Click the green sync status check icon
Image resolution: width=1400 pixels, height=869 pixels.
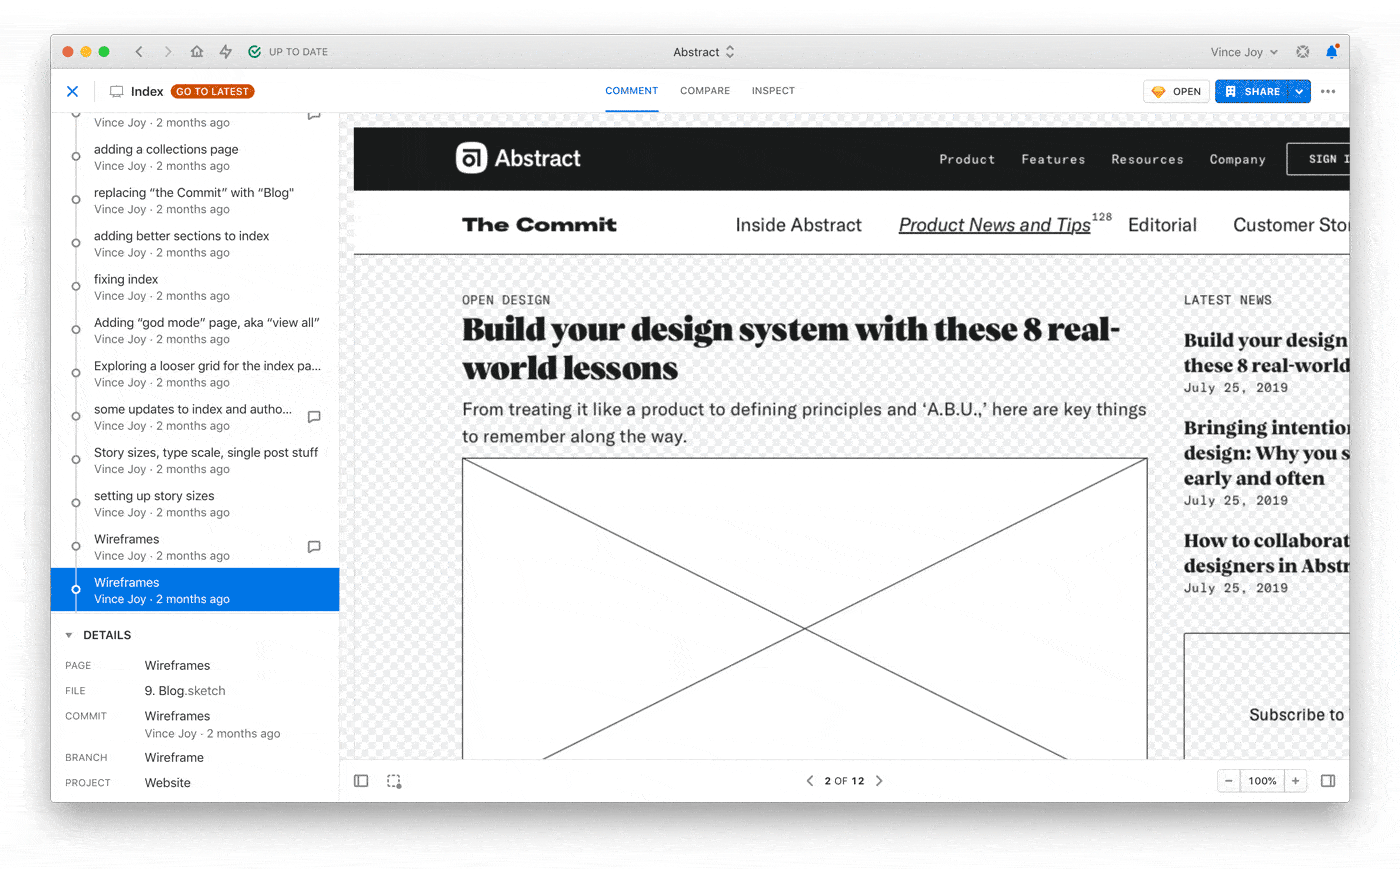(x=254, y=52)
